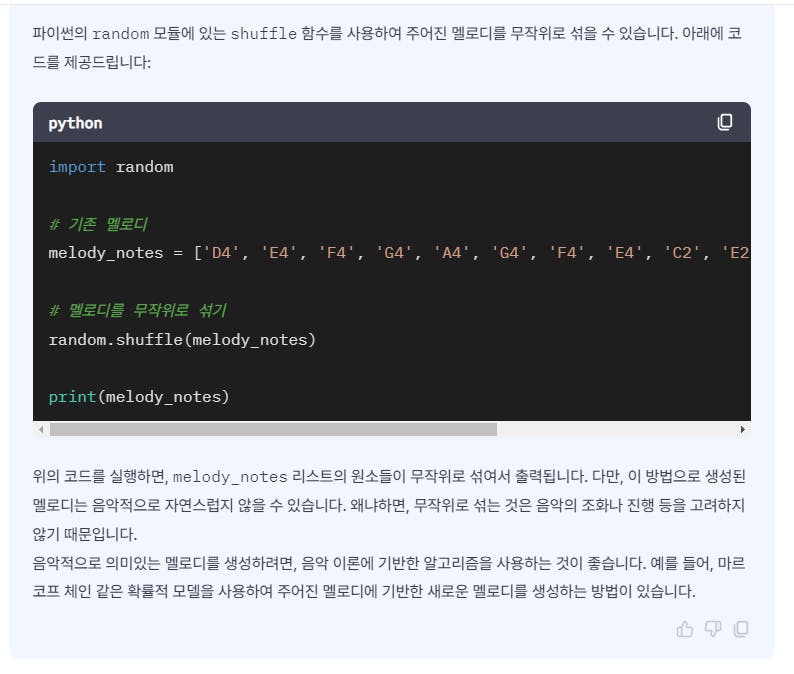Click the 'python' language label
Screen dimensions: 794x674
click(x=75, y=123)
